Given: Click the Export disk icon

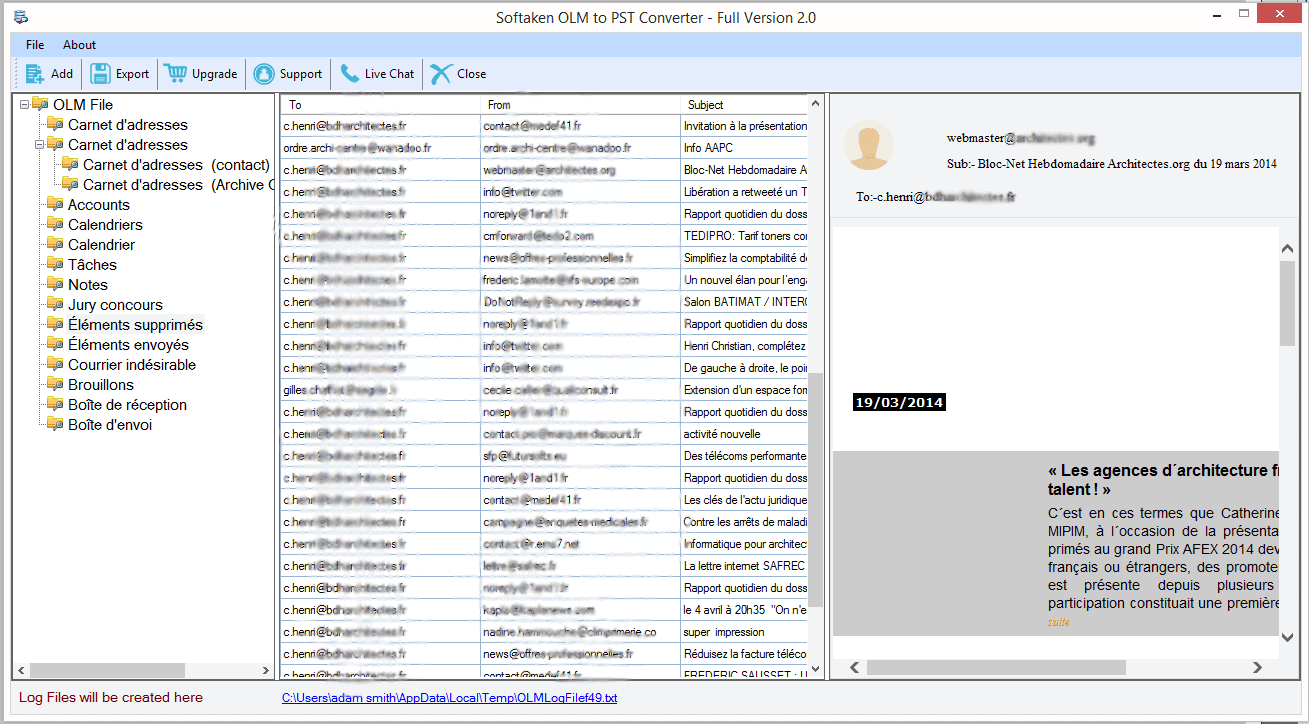Looking at the screenshot, I should click(x=100, y=73).
